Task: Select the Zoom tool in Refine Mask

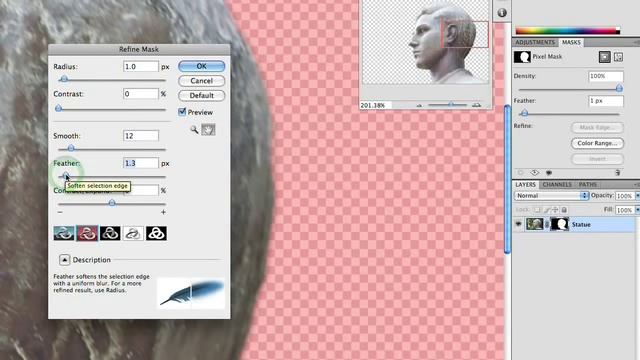Action: coord(194,130)
